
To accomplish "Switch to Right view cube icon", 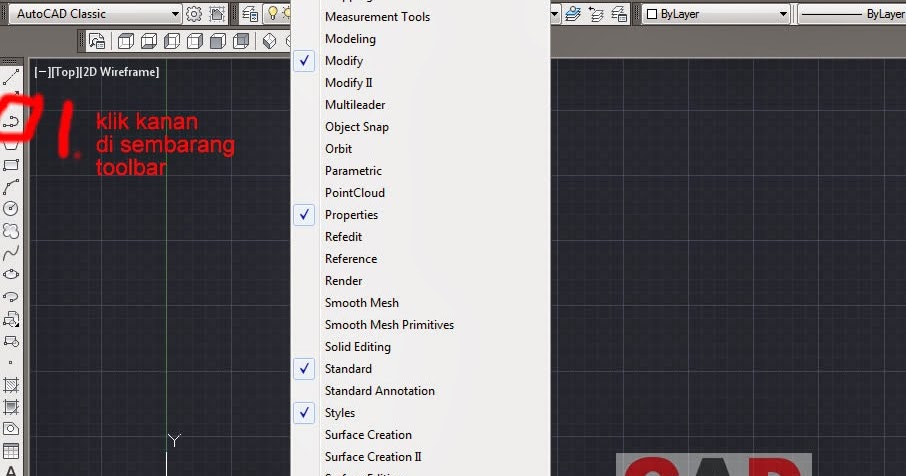I will coord(195,41).
